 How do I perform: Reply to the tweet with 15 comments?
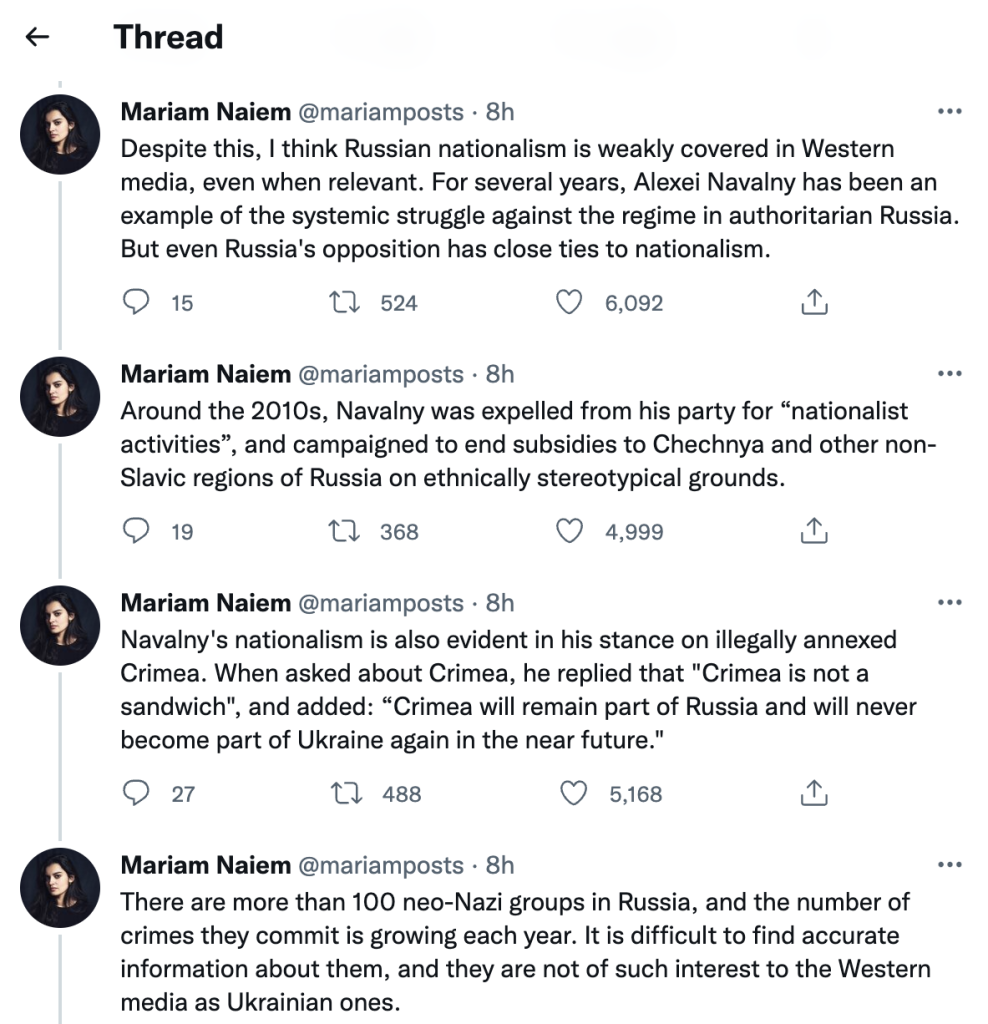click(x=136, y=302)
